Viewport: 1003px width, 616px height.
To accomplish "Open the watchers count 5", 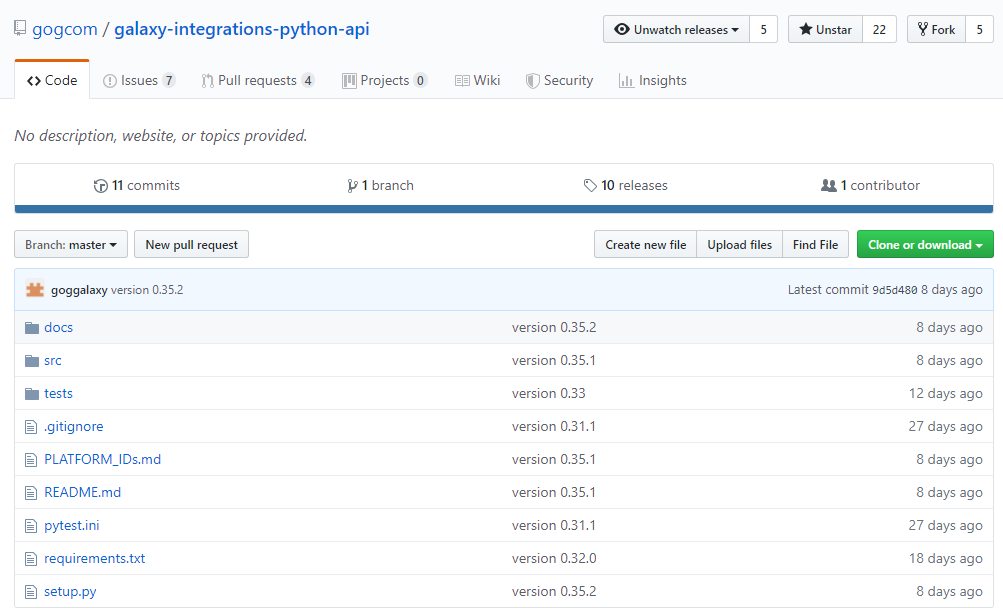I will [763, 29].
